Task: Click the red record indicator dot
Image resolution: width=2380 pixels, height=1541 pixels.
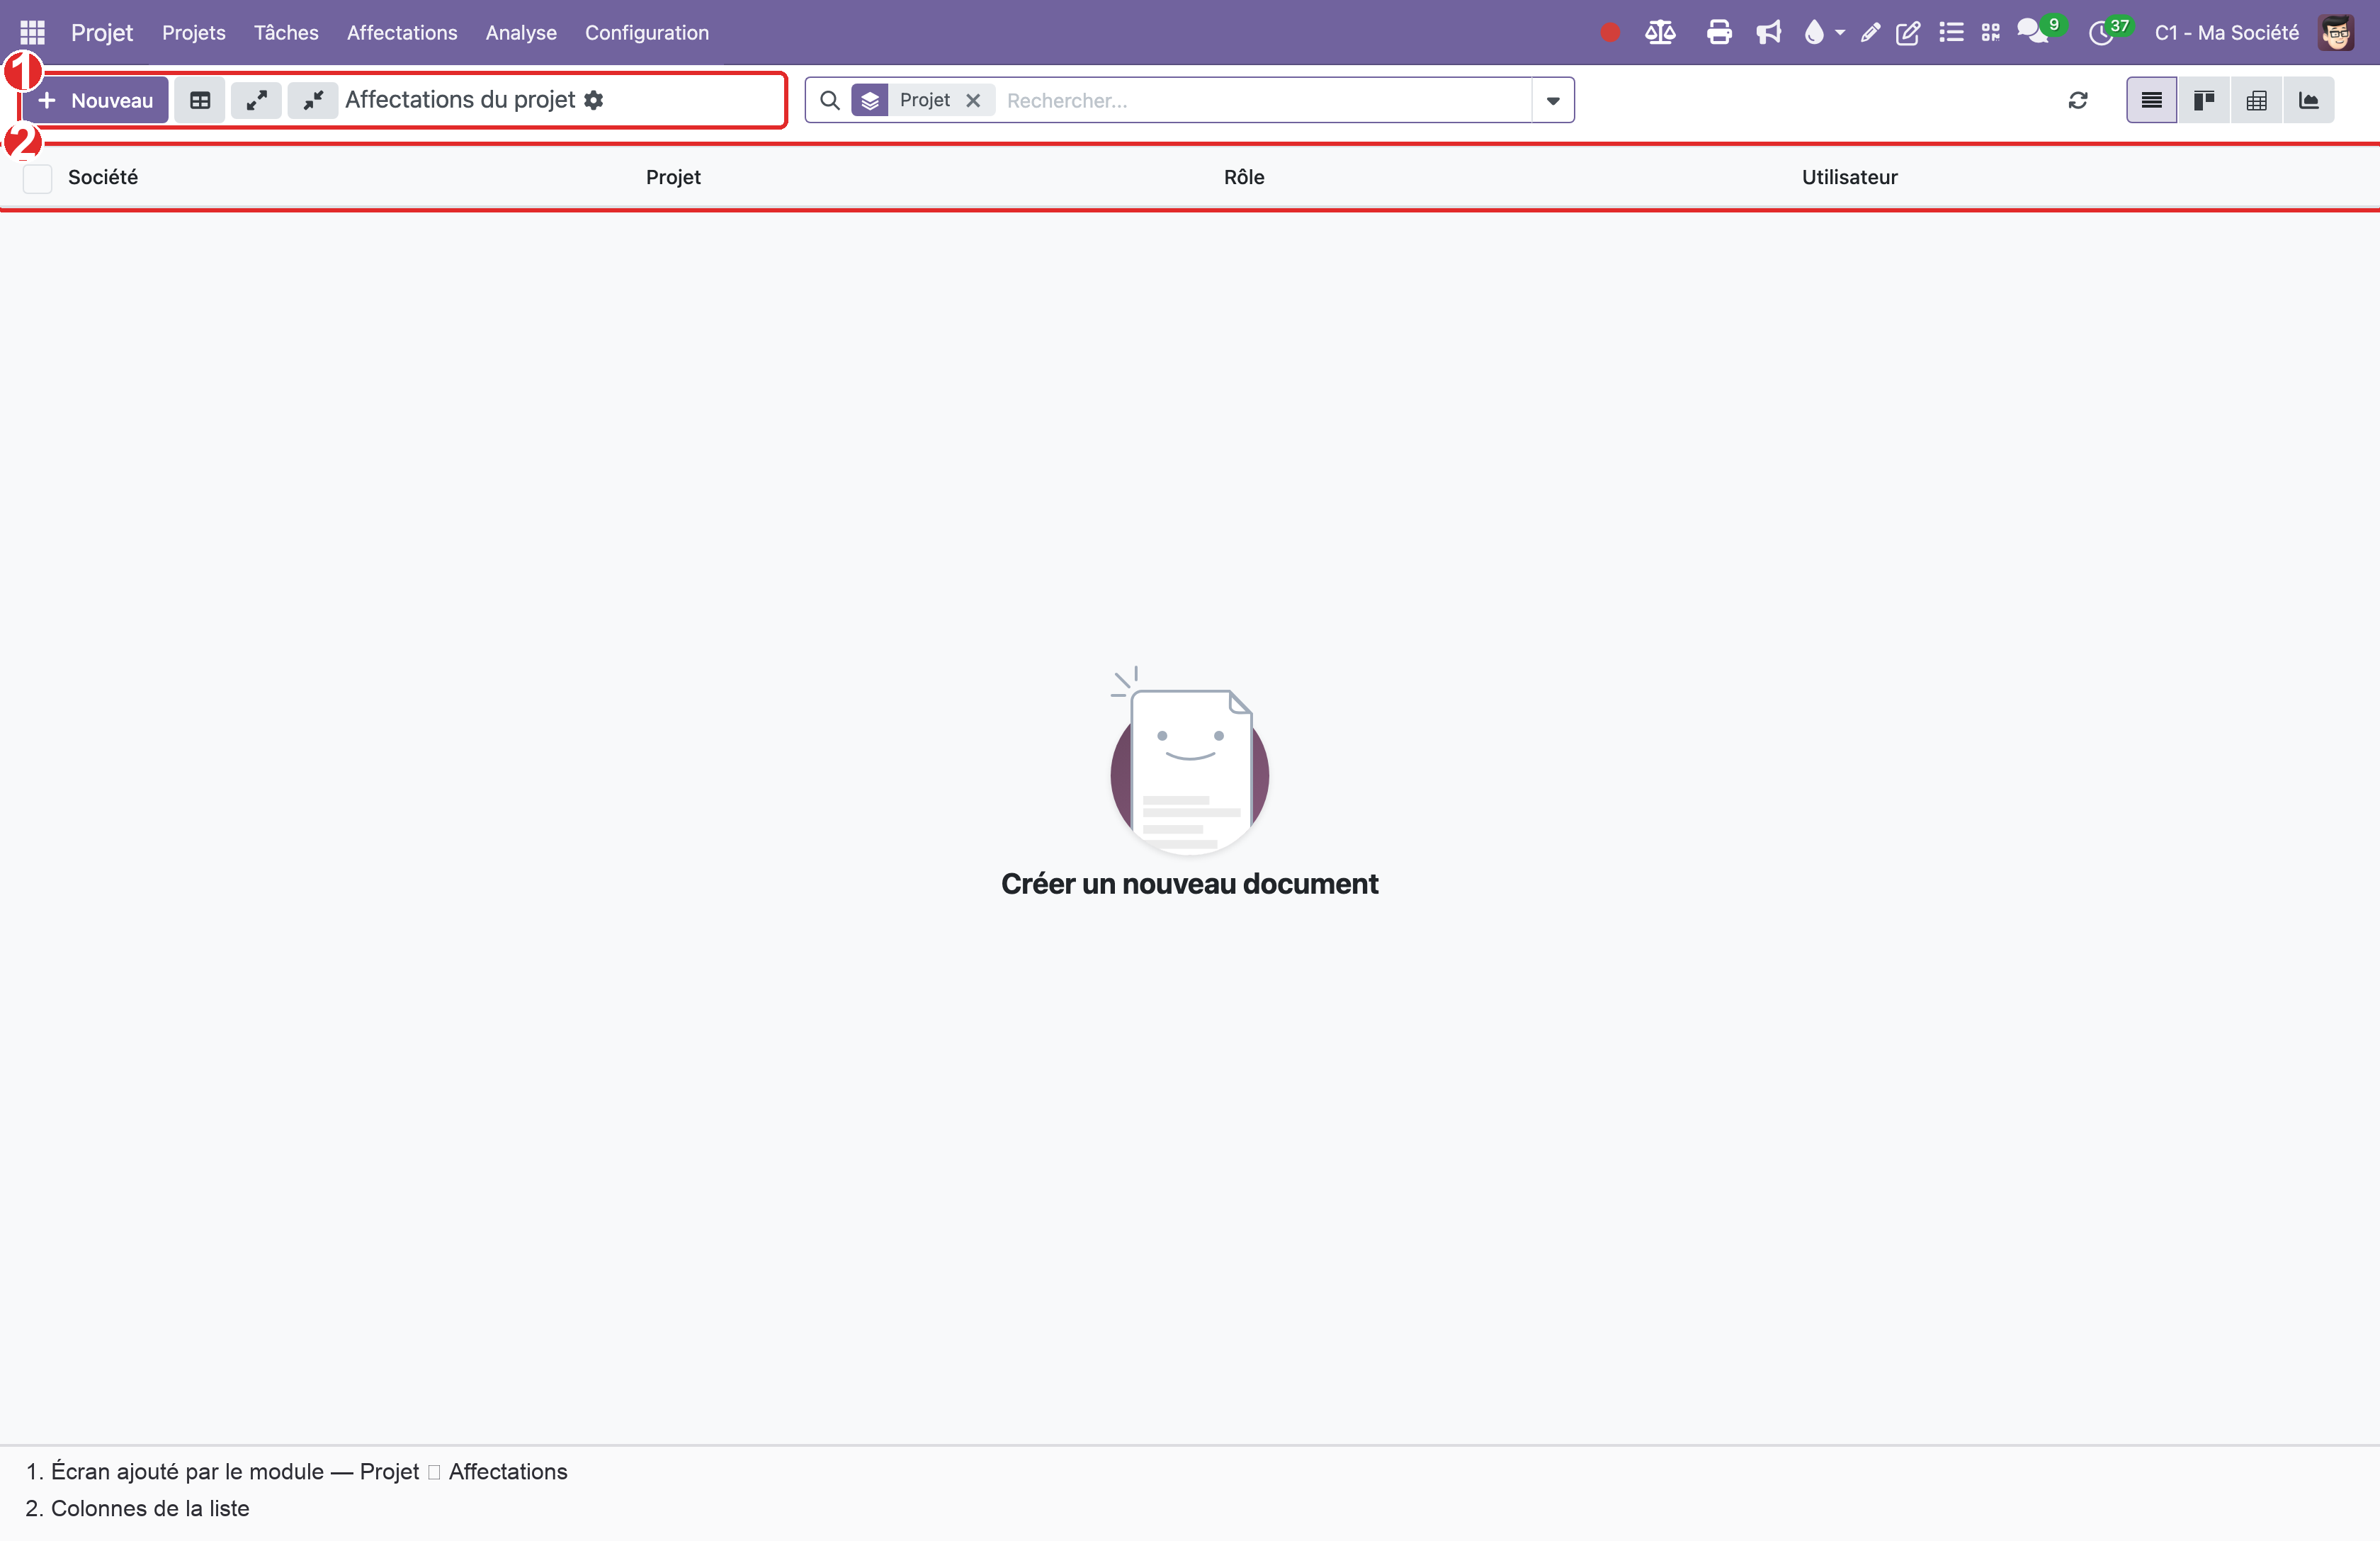Action: click(1609, 33)
